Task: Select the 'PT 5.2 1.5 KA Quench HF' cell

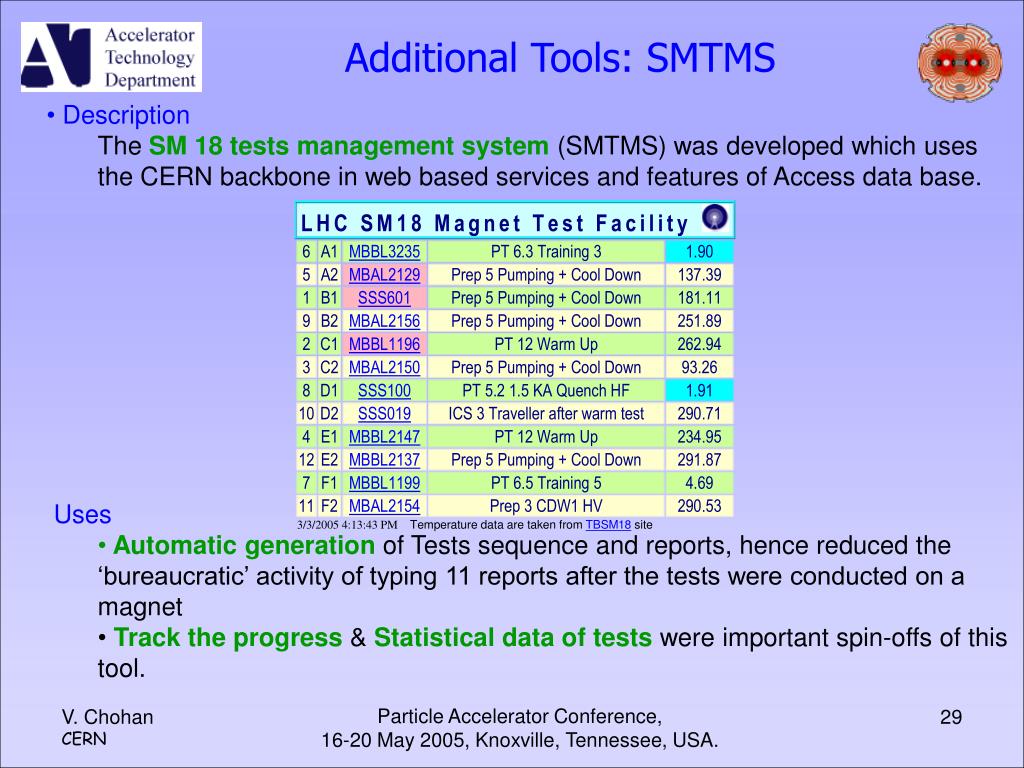Action: pos(546,391)
